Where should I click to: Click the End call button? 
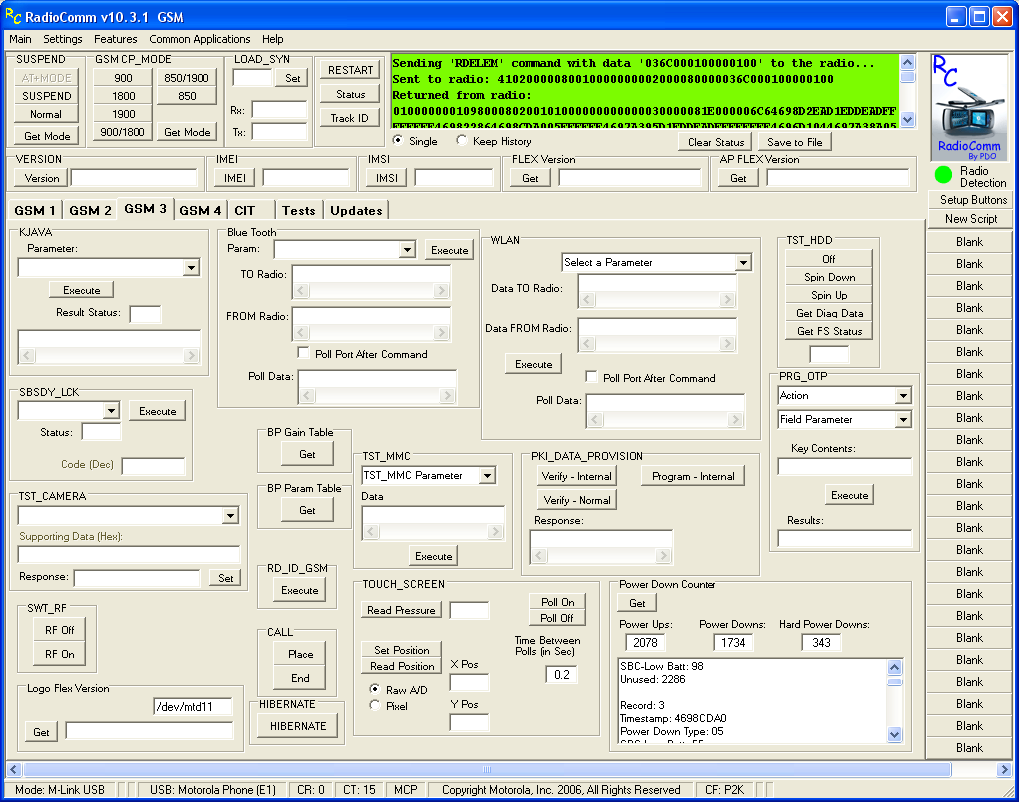coord(300,678)
